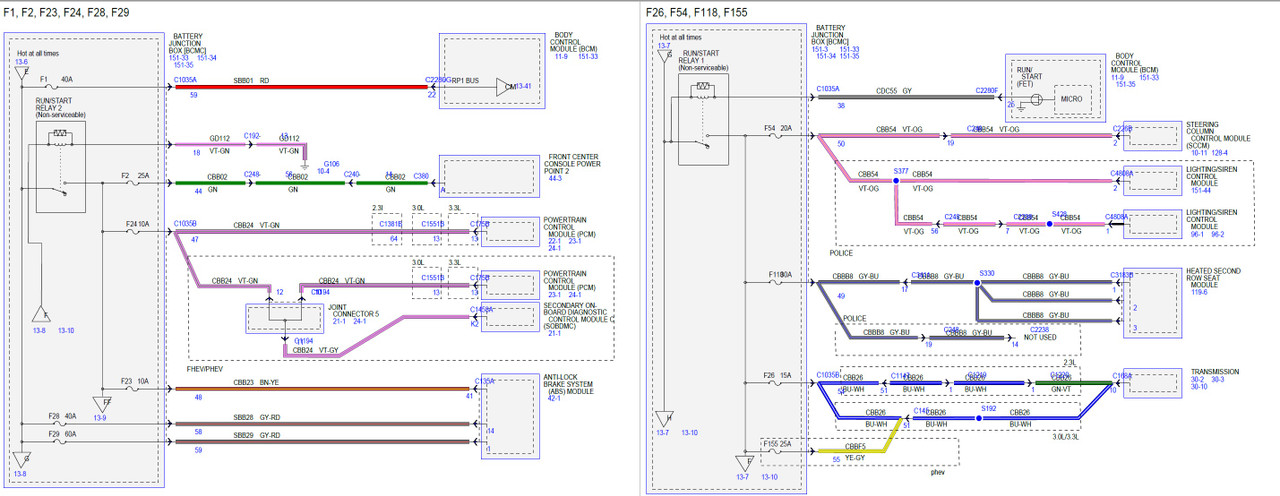
Task: Open the 30-2 link under Transmission
Action: pyautogui.click(x=1199, y=379)
